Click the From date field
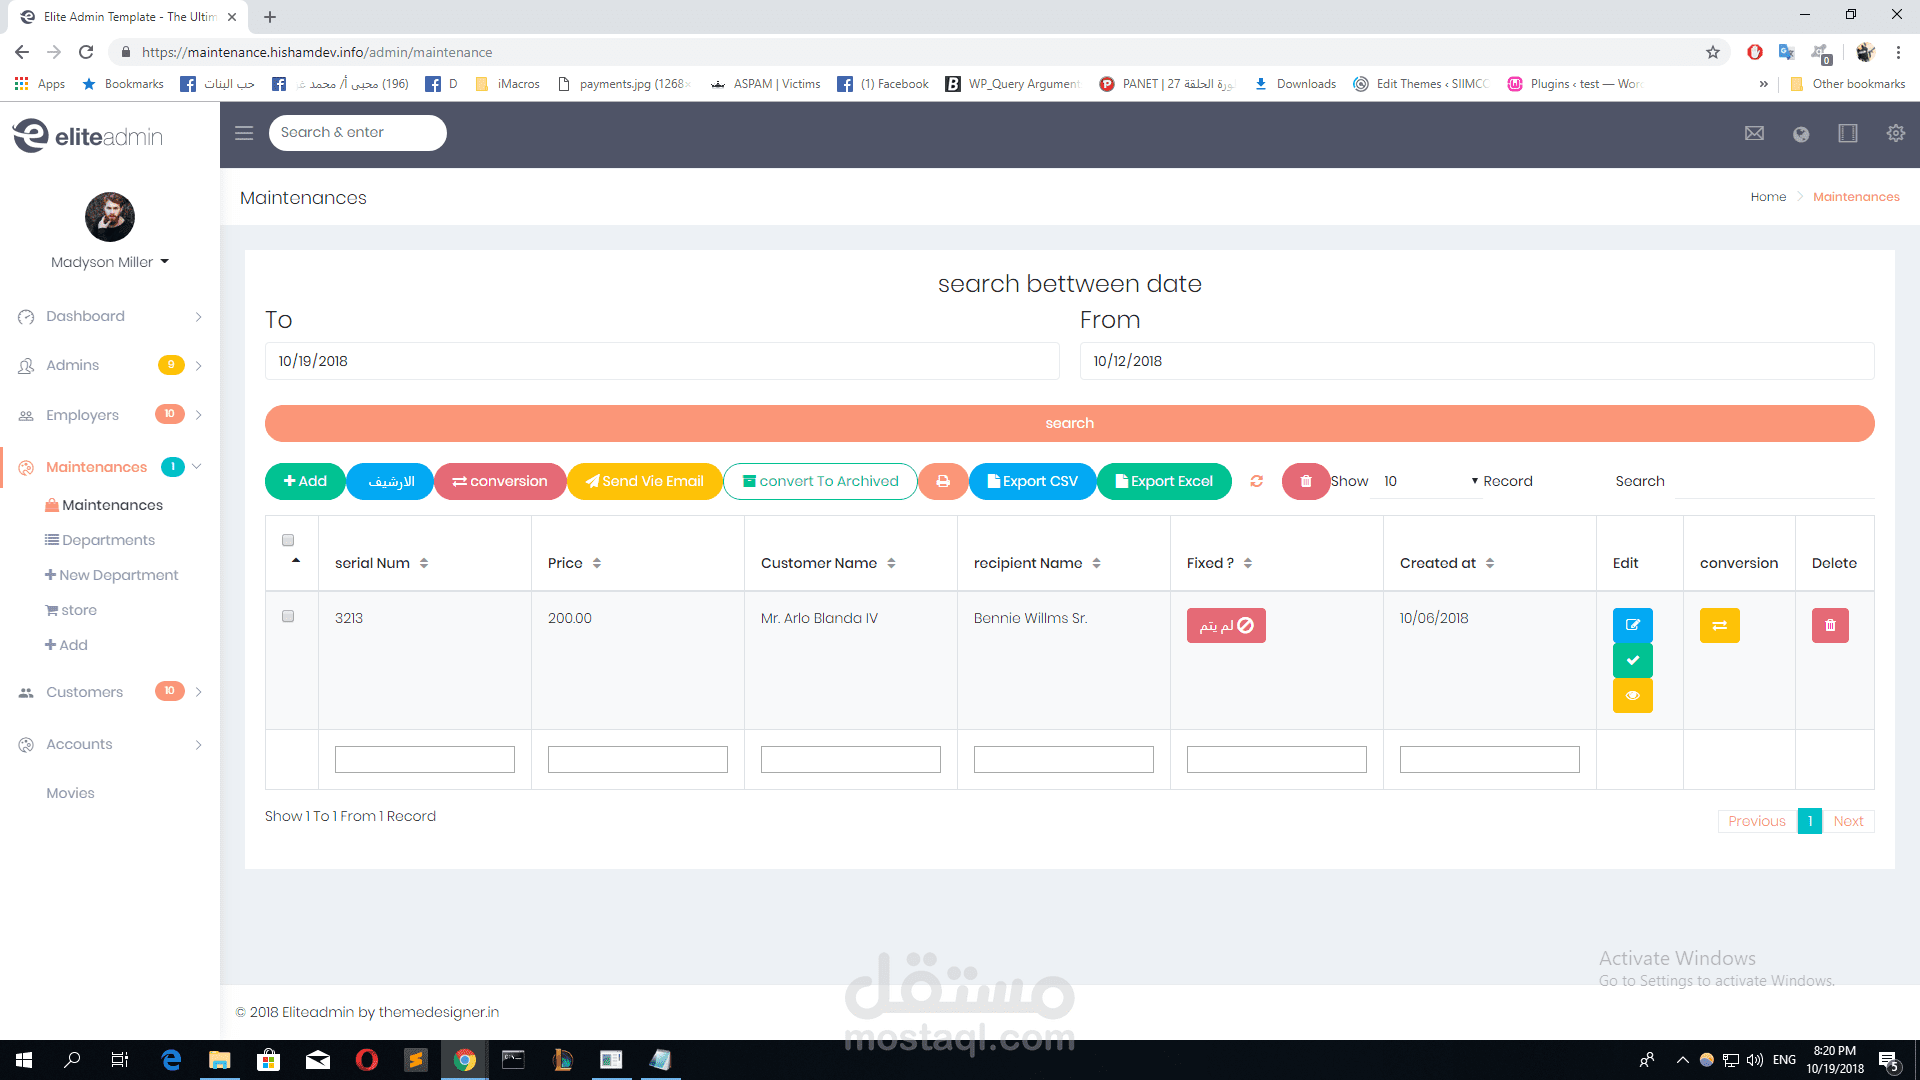1920x1080 pixels. point(1477,361)
